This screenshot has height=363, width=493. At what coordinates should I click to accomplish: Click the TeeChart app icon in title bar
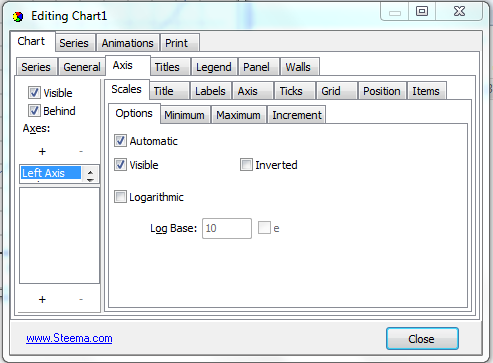point(18,16)
